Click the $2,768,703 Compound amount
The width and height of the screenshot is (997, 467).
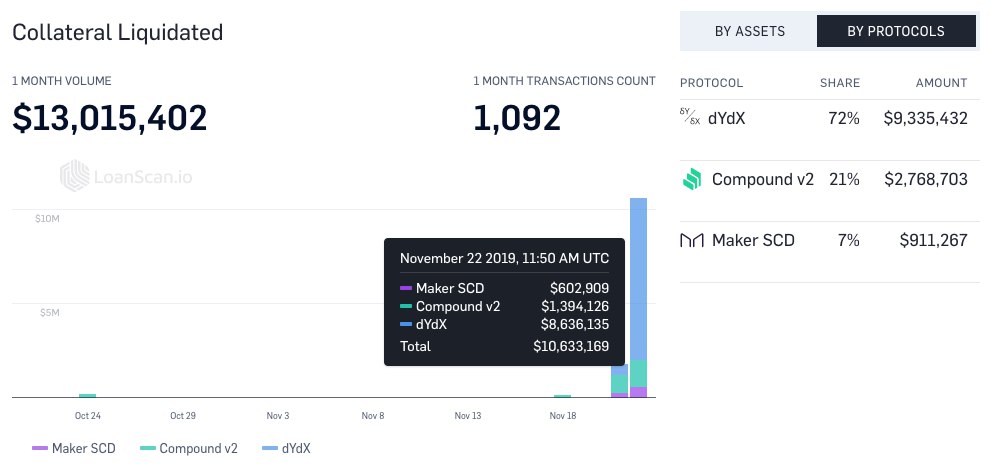pos(926,179)
